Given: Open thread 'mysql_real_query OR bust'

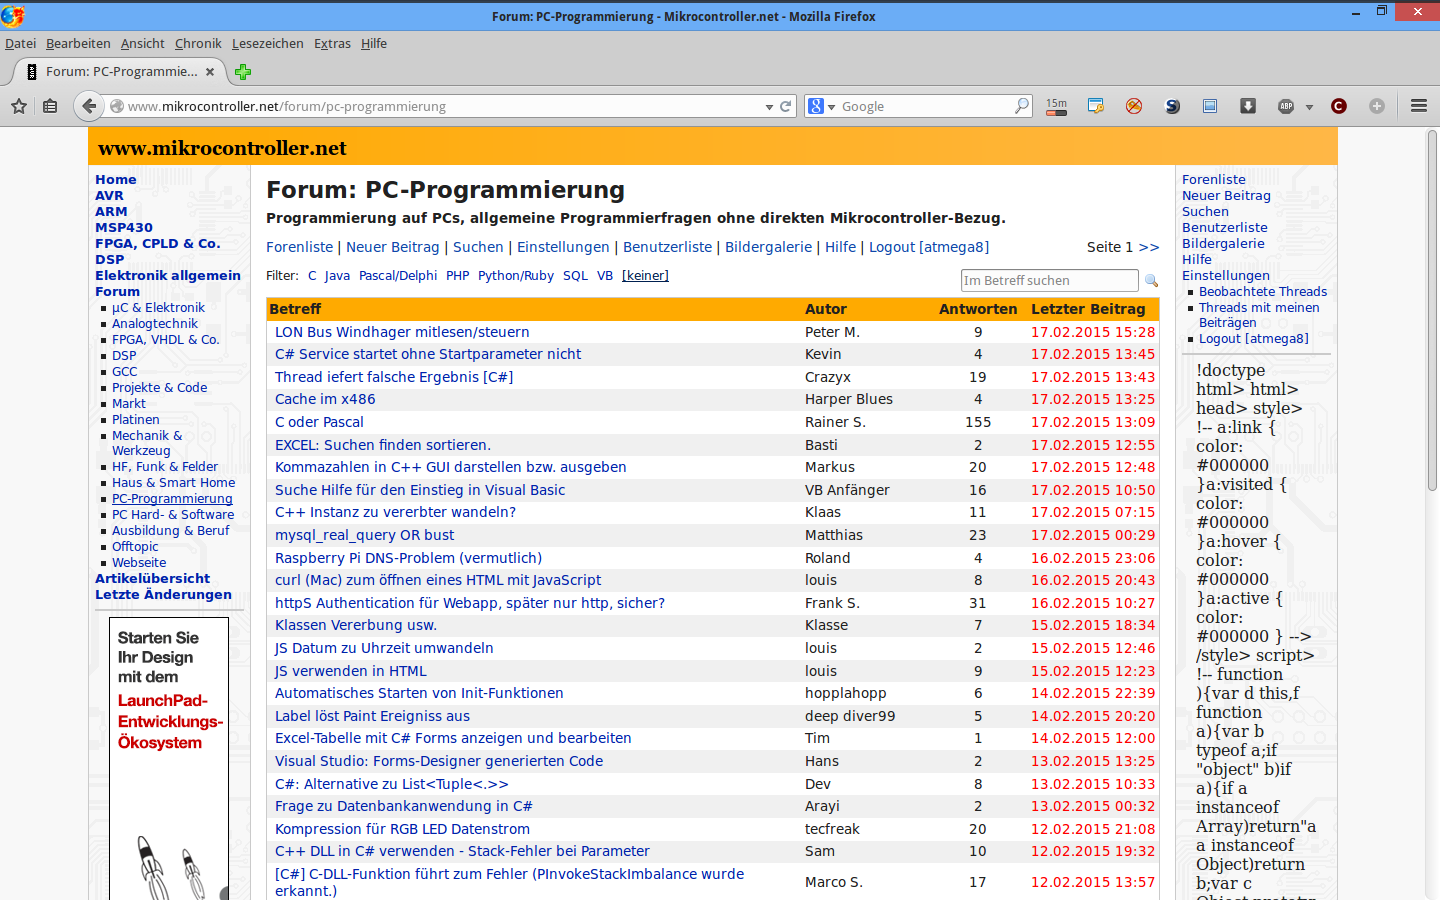Looking at the screenshot, I should [364, 535].
